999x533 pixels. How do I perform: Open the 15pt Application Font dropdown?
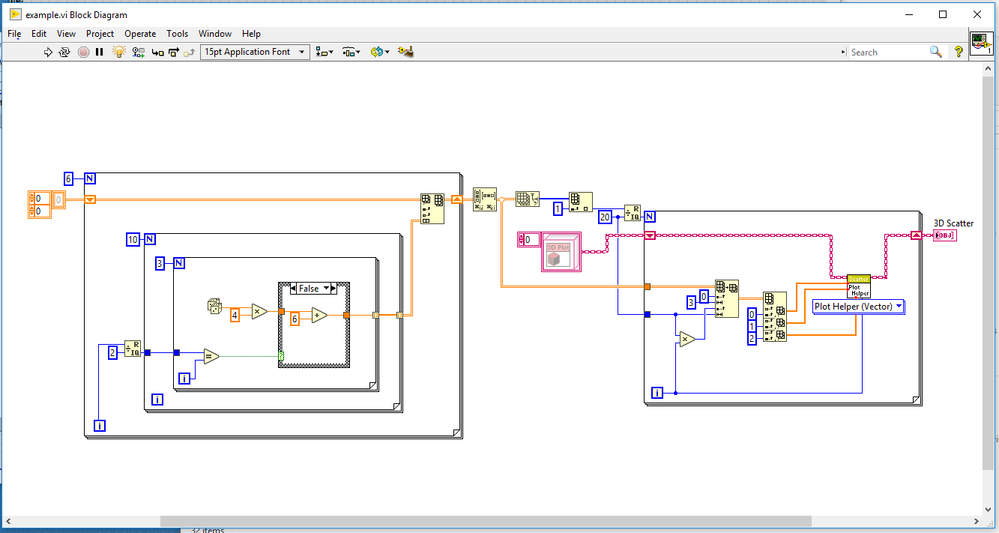[255, 52]
